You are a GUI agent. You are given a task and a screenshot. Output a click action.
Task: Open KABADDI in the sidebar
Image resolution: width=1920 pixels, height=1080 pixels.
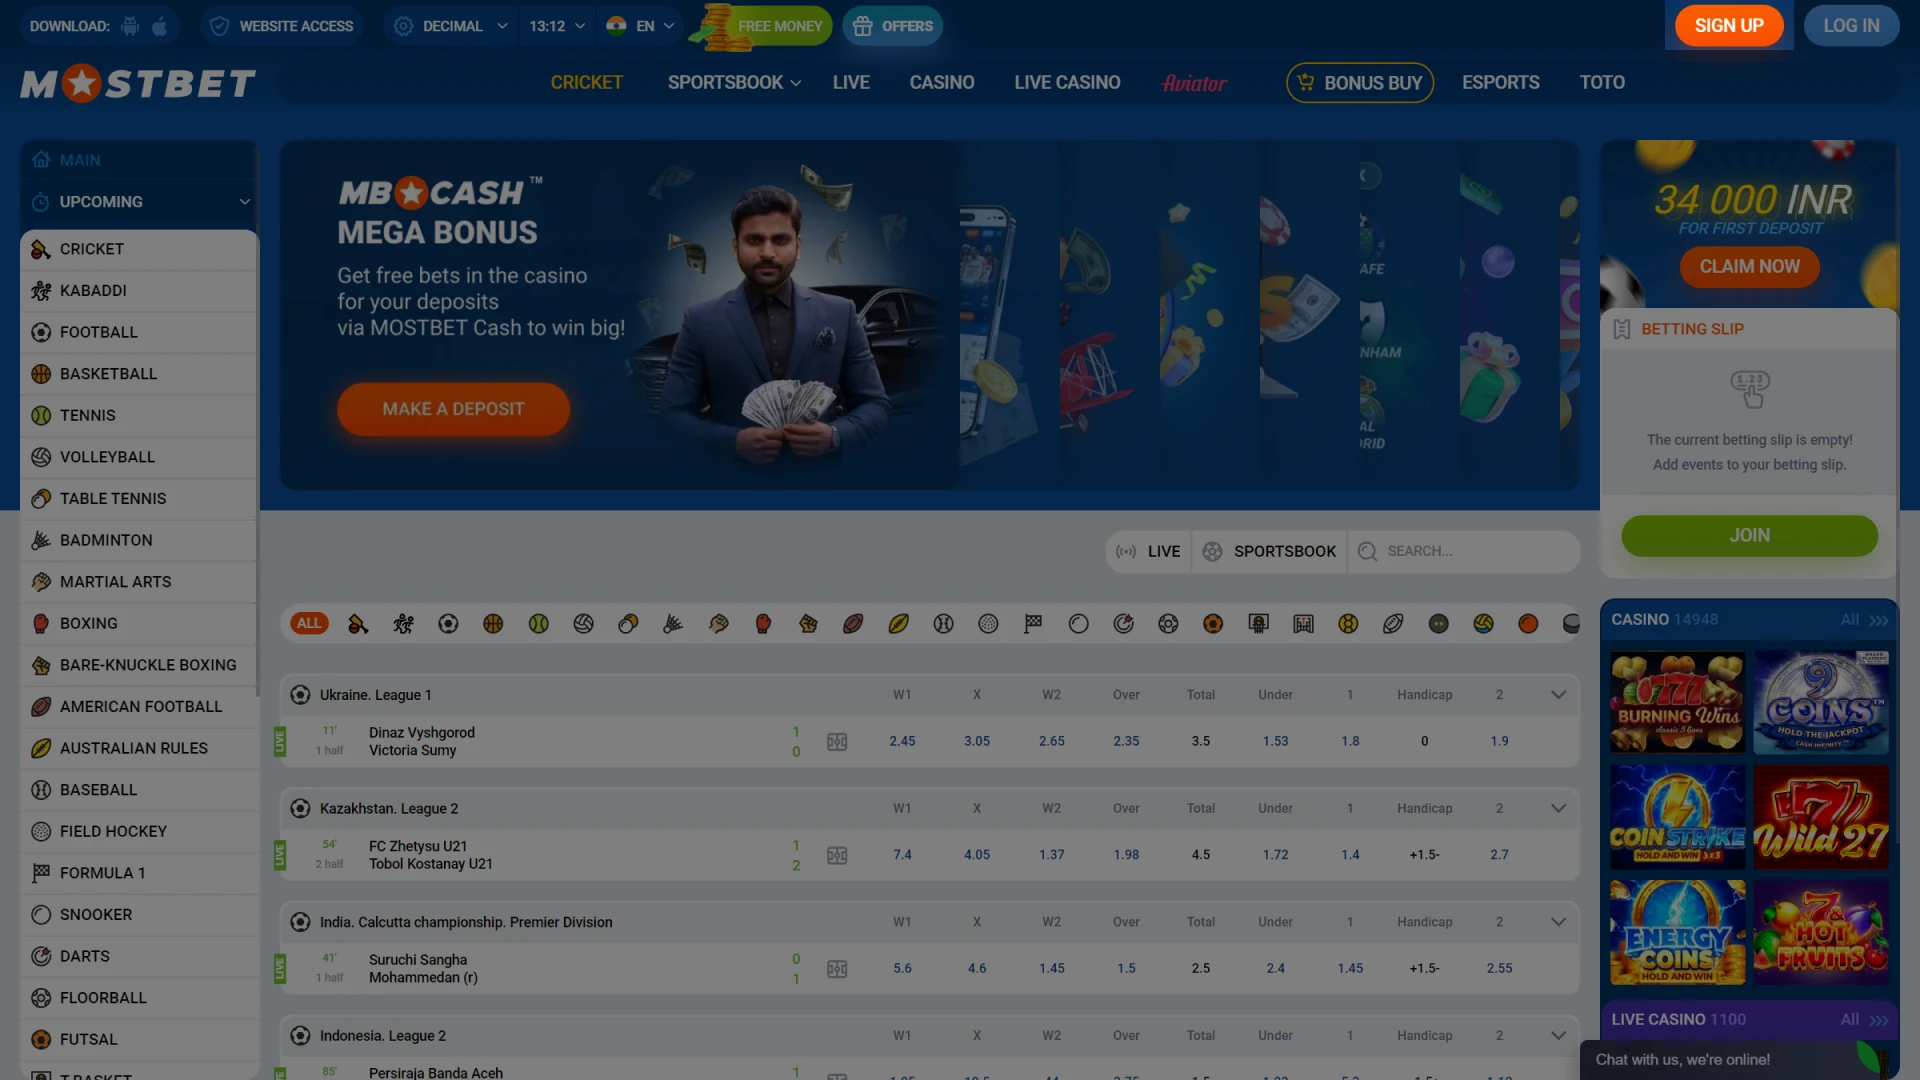click(x=139, y=291)
